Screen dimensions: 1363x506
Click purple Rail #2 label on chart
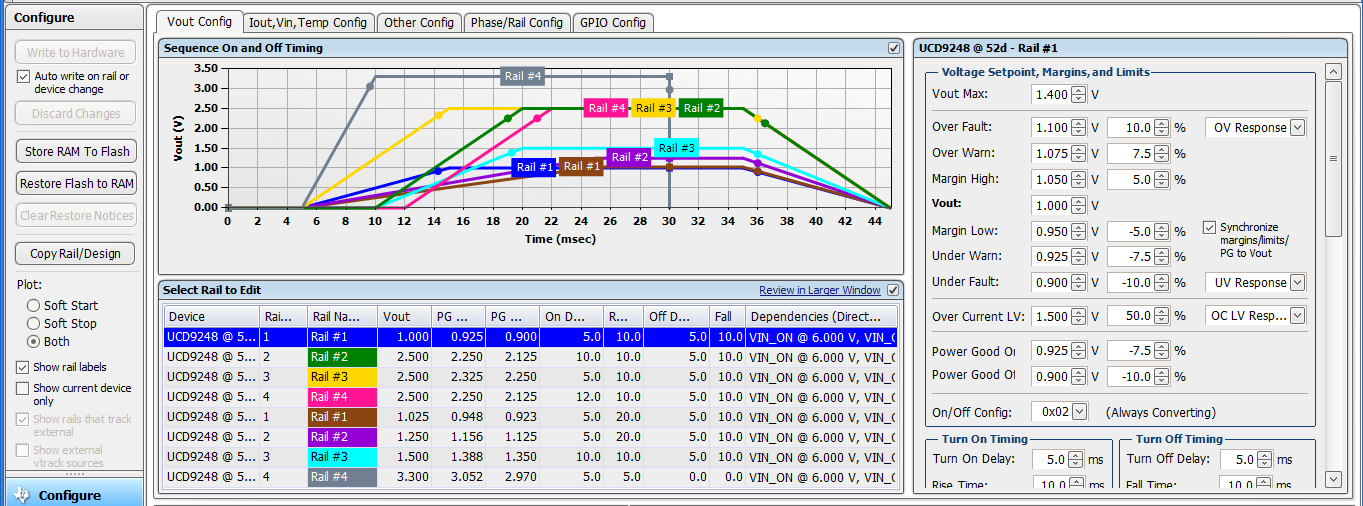pos(629,157)
